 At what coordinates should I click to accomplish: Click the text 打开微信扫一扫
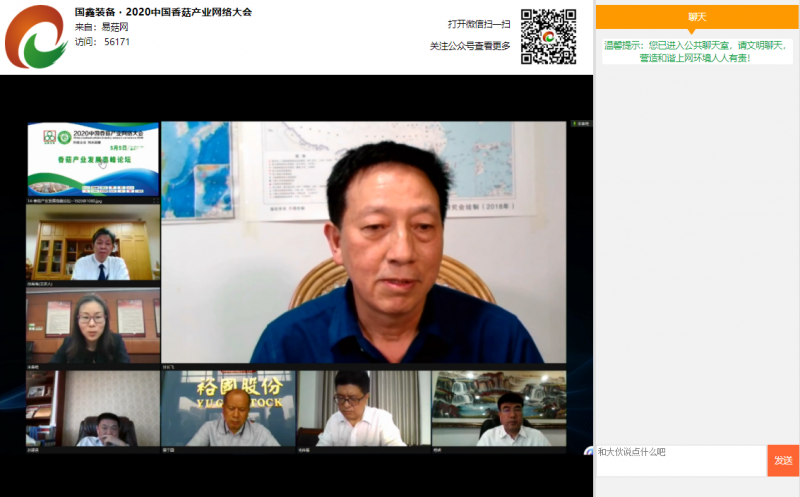(479, 24)
